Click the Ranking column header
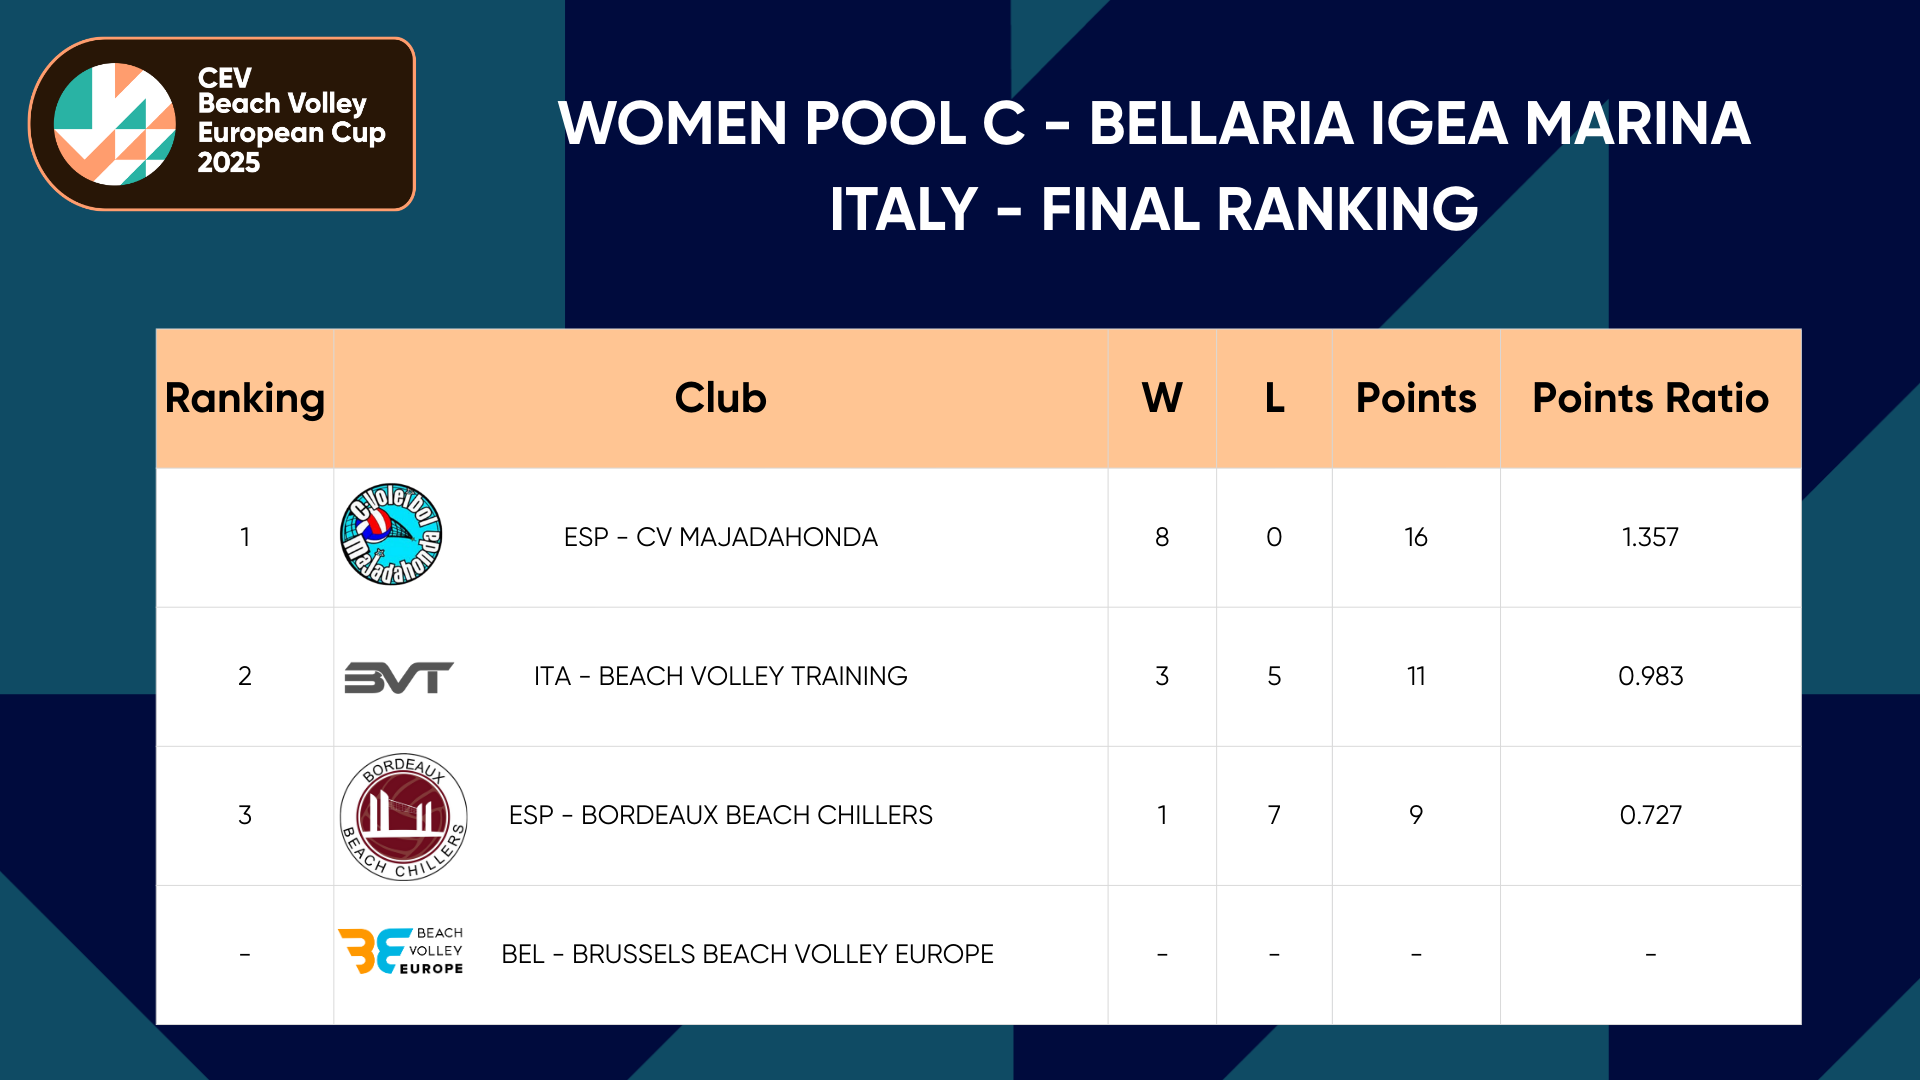 point(245,398)
